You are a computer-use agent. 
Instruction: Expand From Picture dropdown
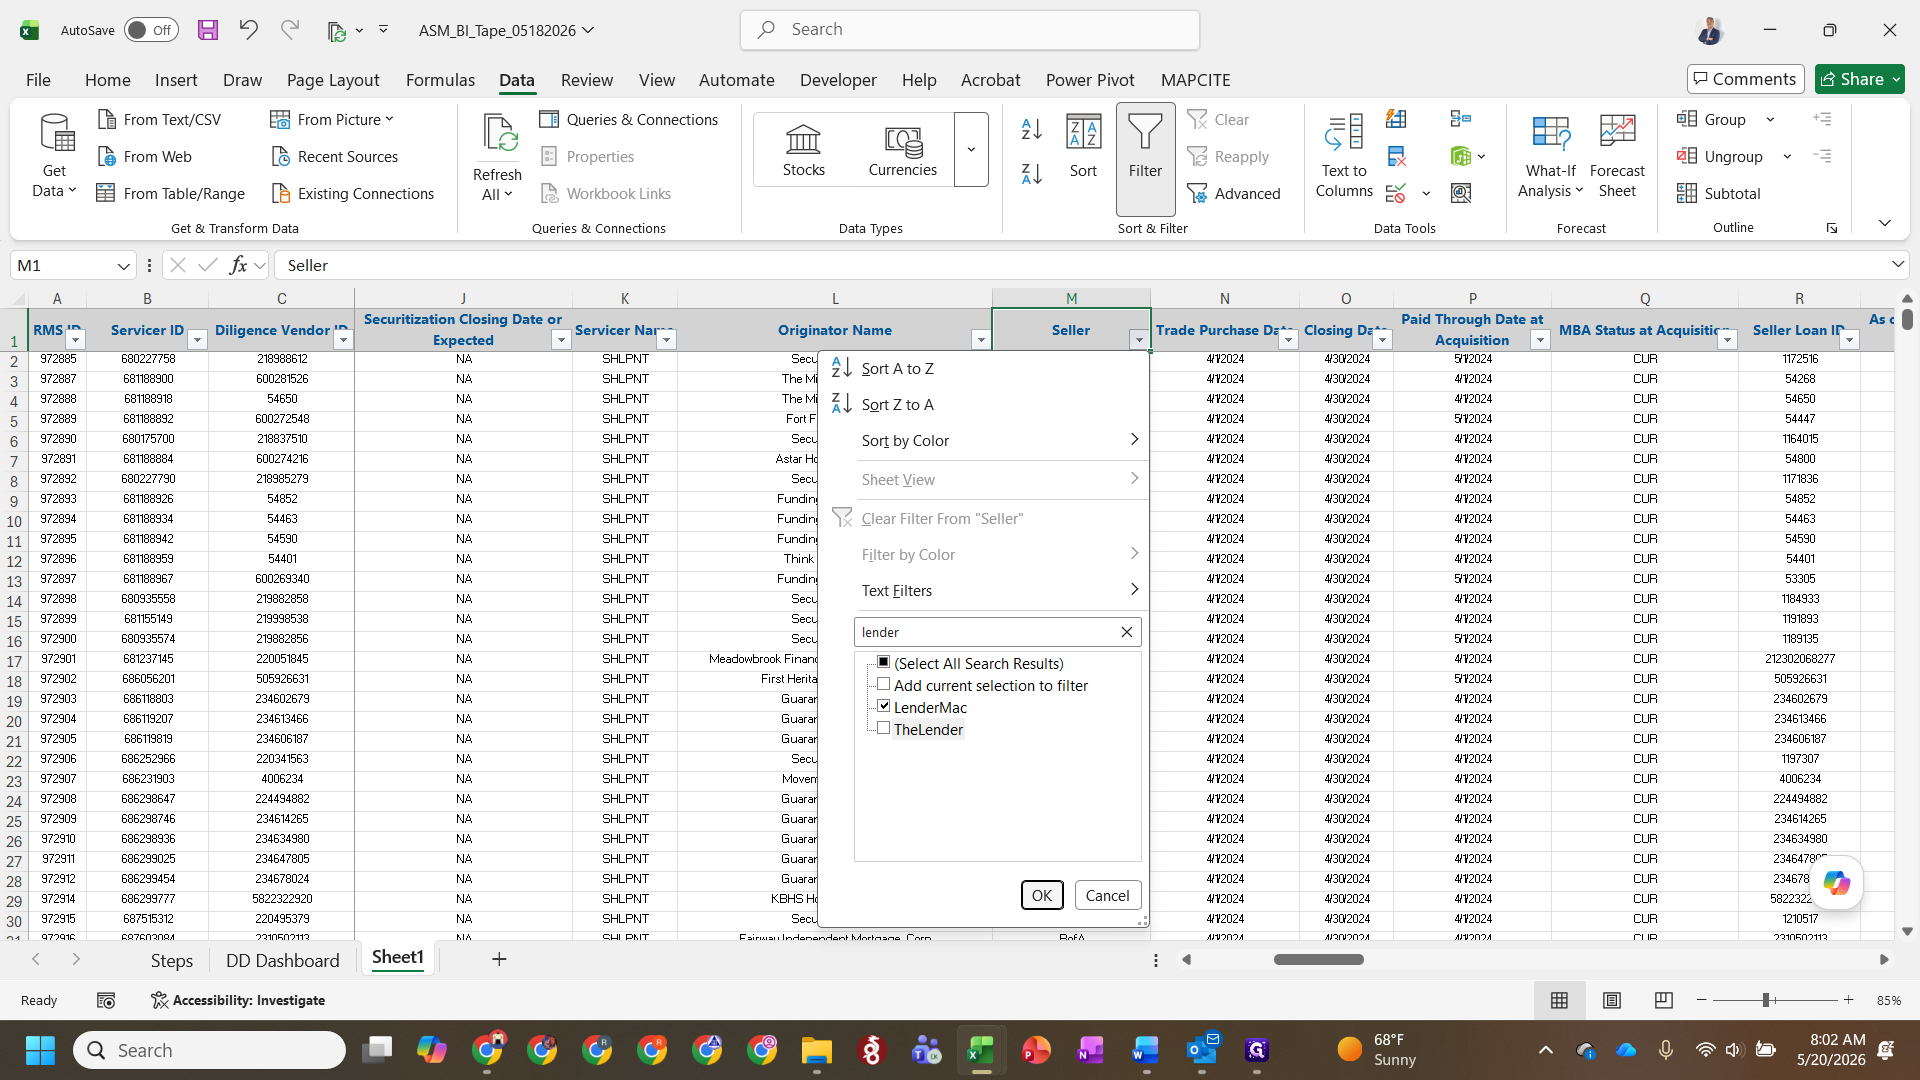pyautogui.click(x=389, y=119)
